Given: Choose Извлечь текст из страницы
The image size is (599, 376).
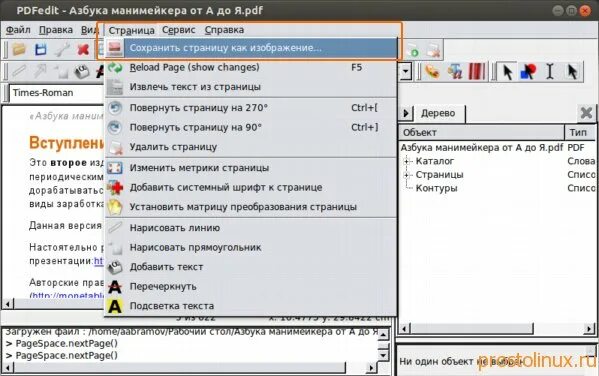Looking at the screenshot, I should coord(251,87).
